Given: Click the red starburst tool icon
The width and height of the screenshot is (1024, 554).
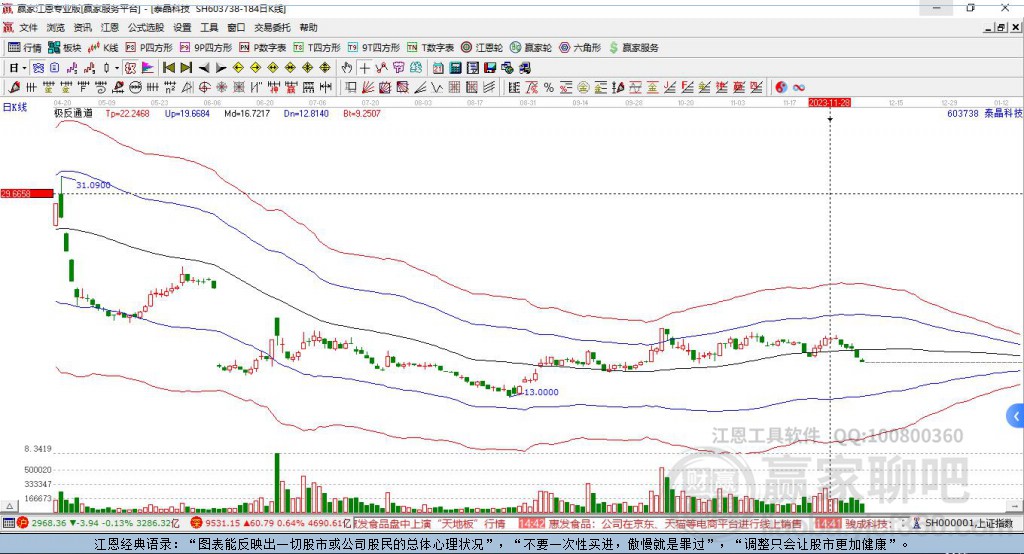Looking at the screenshot, I should point(222,88).
